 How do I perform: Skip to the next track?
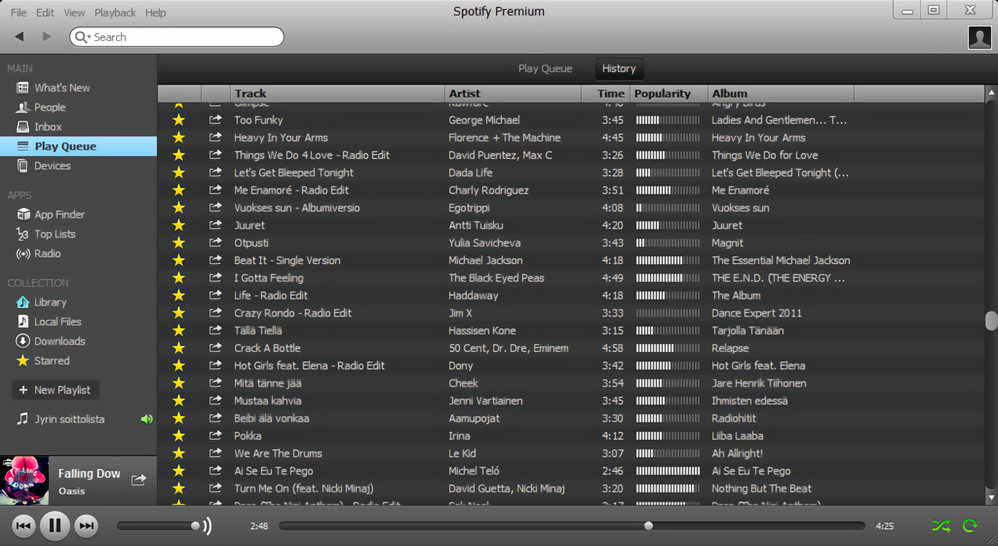[86, 526]
